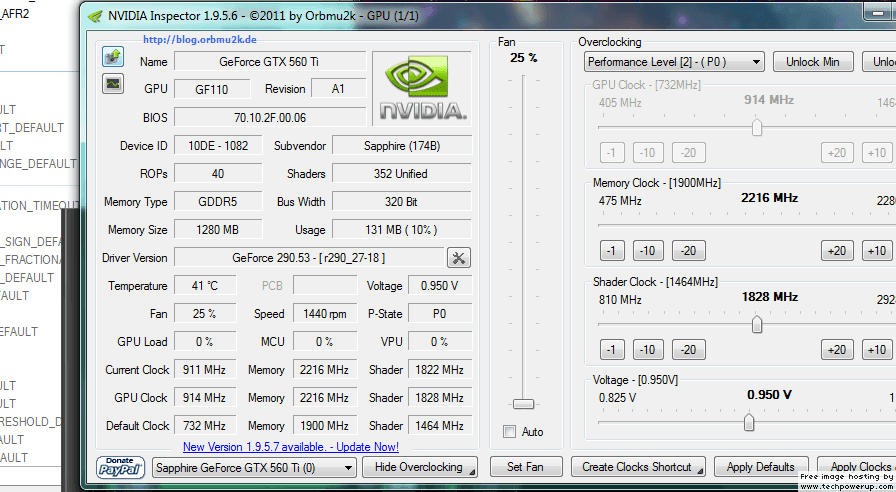Click the upload screenshot icon near Name

pos(113,57)
